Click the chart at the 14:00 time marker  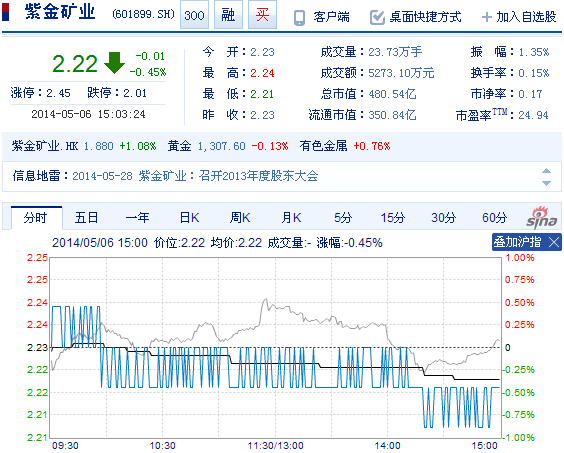click(387, 445)
